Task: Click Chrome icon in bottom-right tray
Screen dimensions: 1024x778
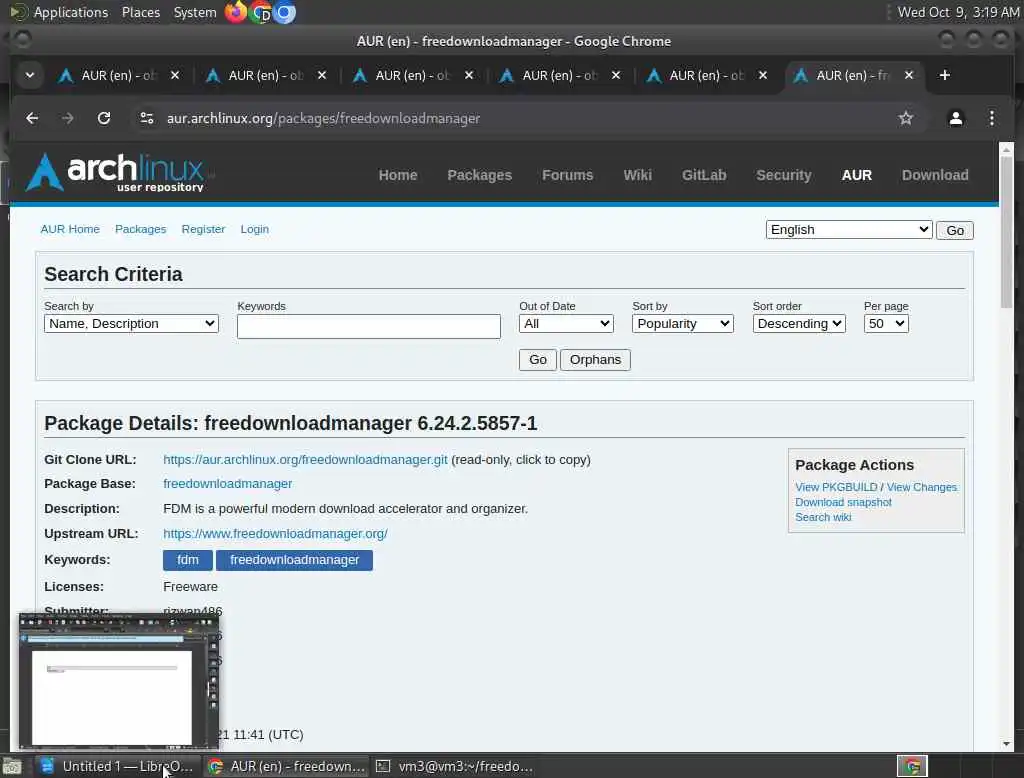Action: [x=912, y=766]
